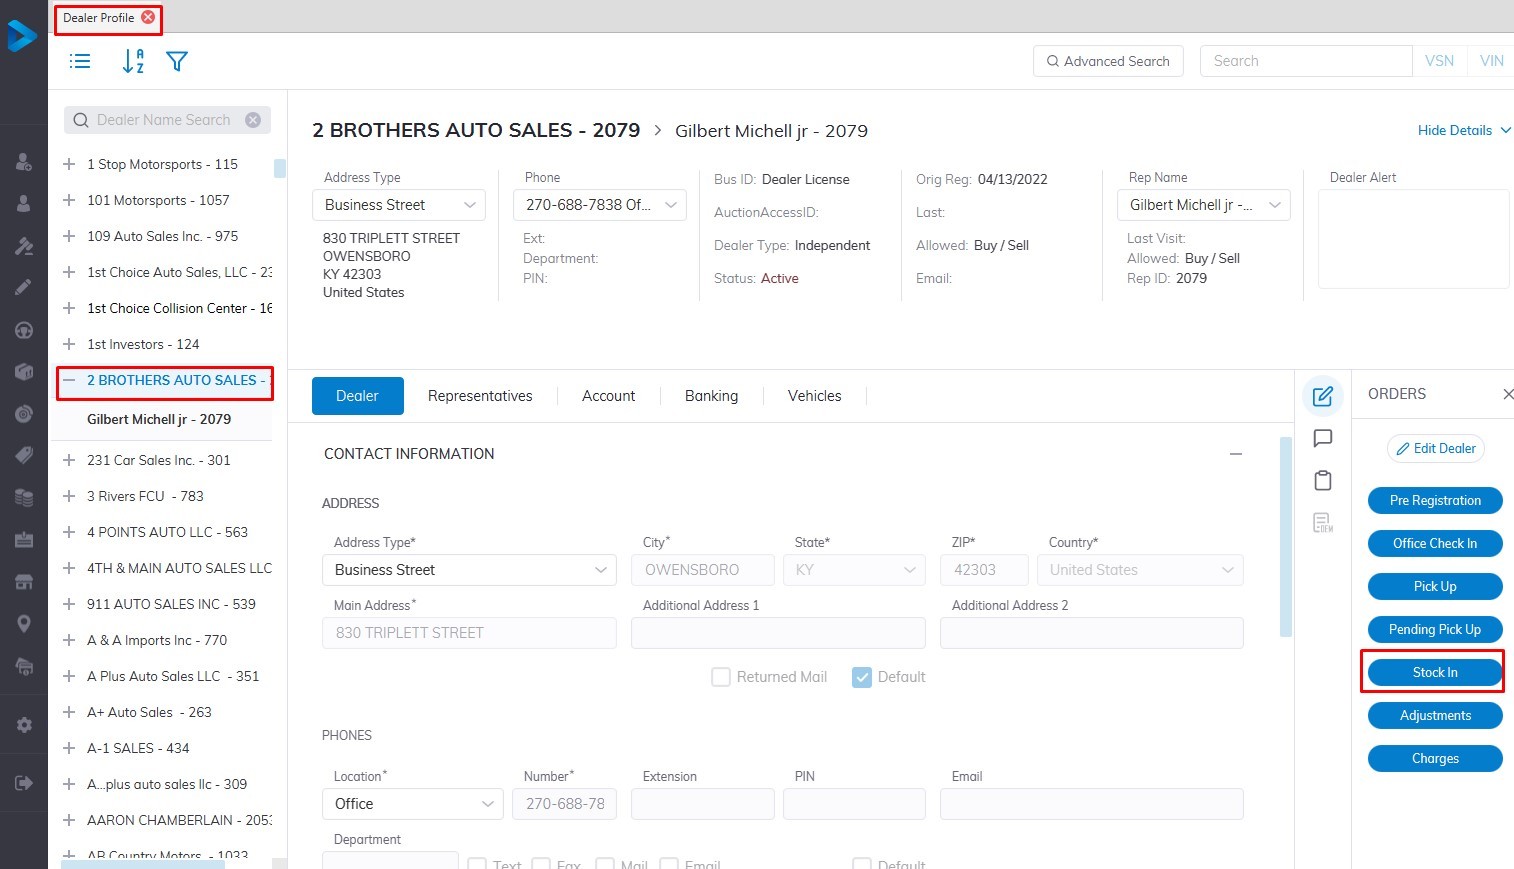Select the edit orders pencil icon
This screenshot has height=869, width=1514.
pos(1322,396)
